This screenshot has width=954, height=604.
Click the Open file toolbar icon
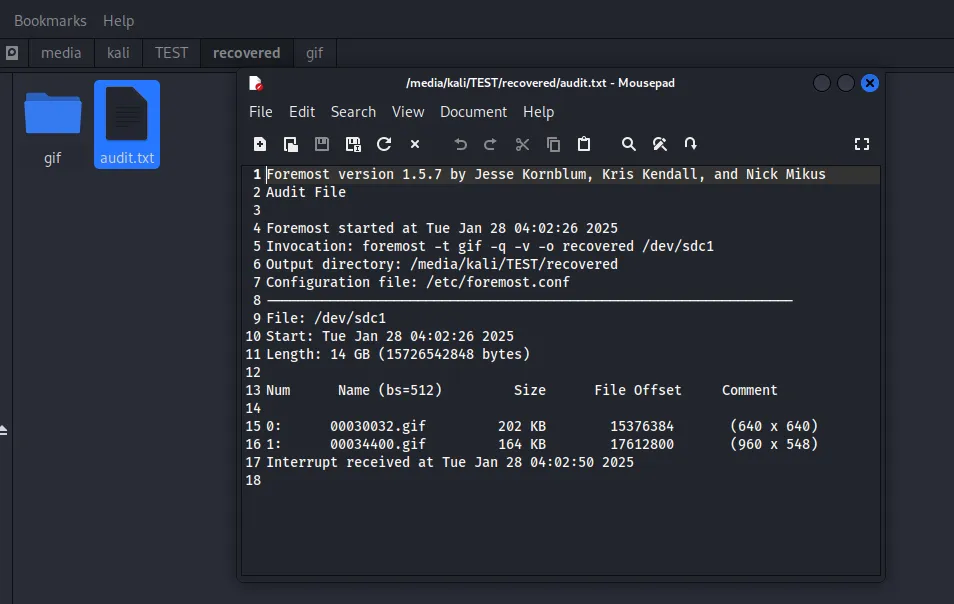tap(291, 144)
